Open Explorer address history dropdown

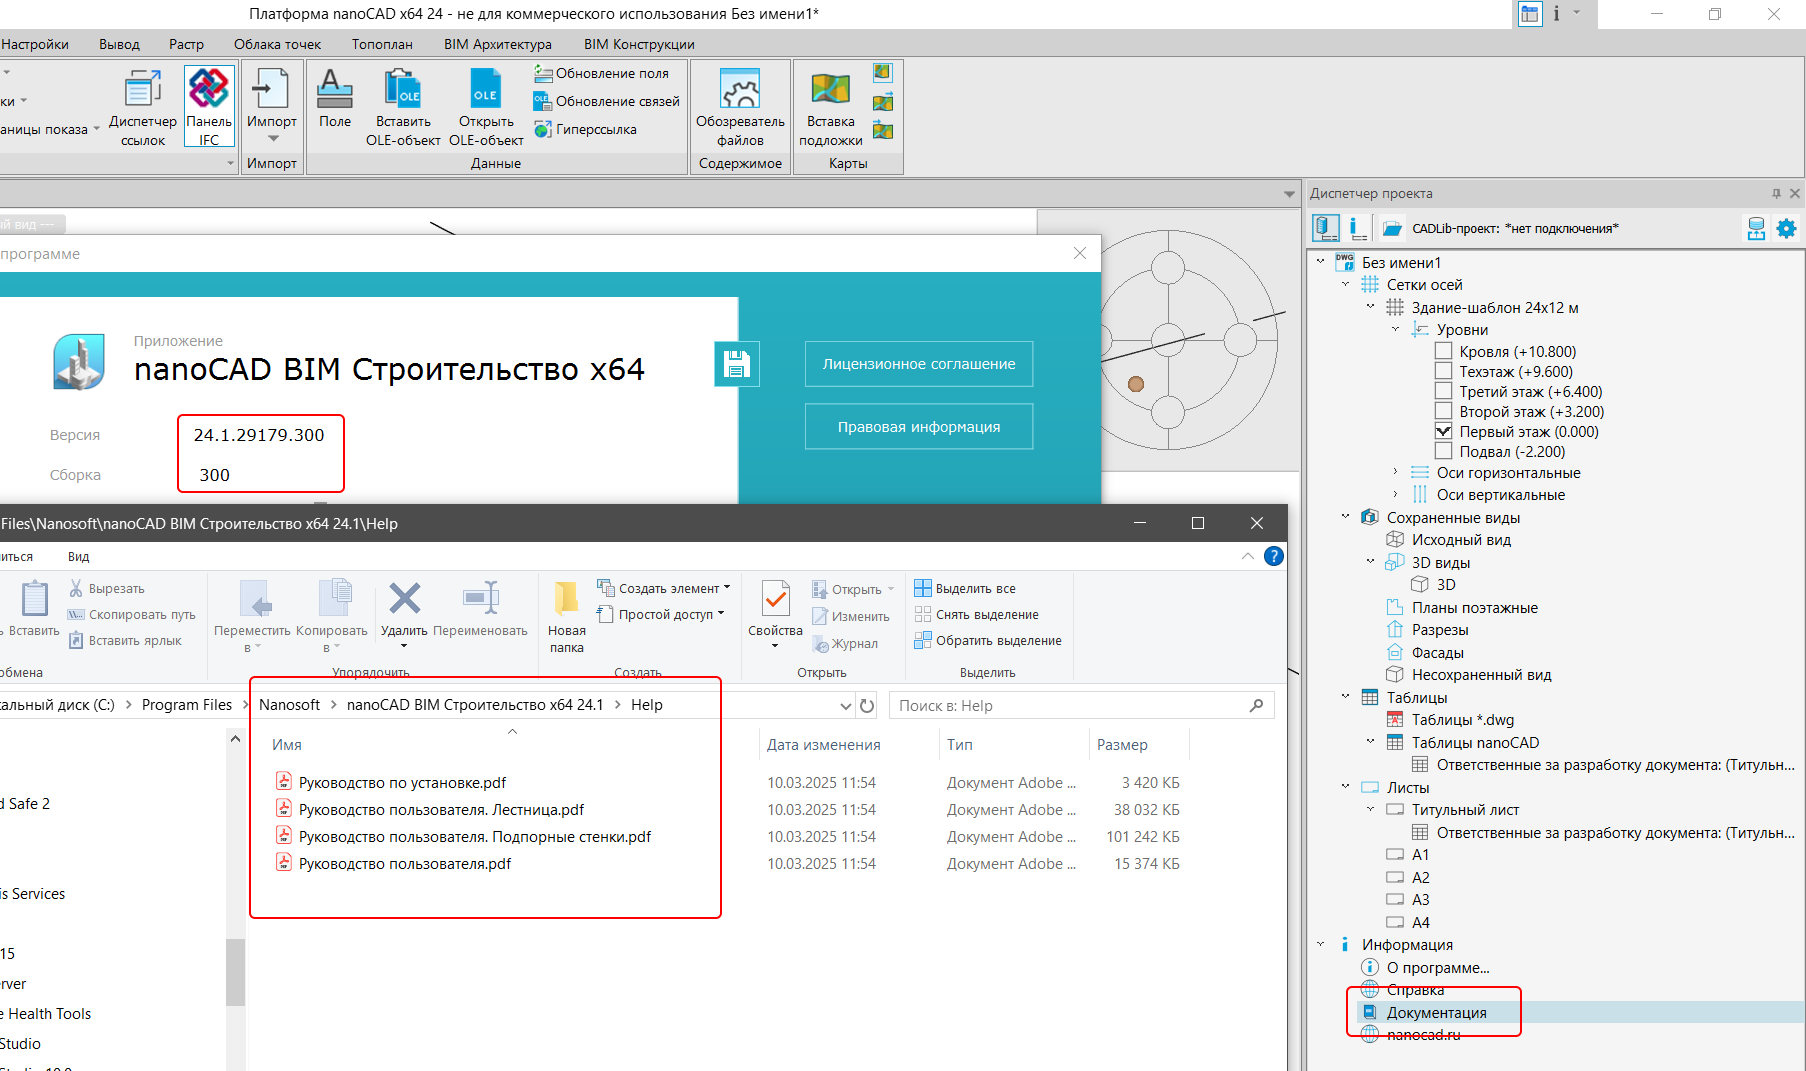tap(846, 706)
